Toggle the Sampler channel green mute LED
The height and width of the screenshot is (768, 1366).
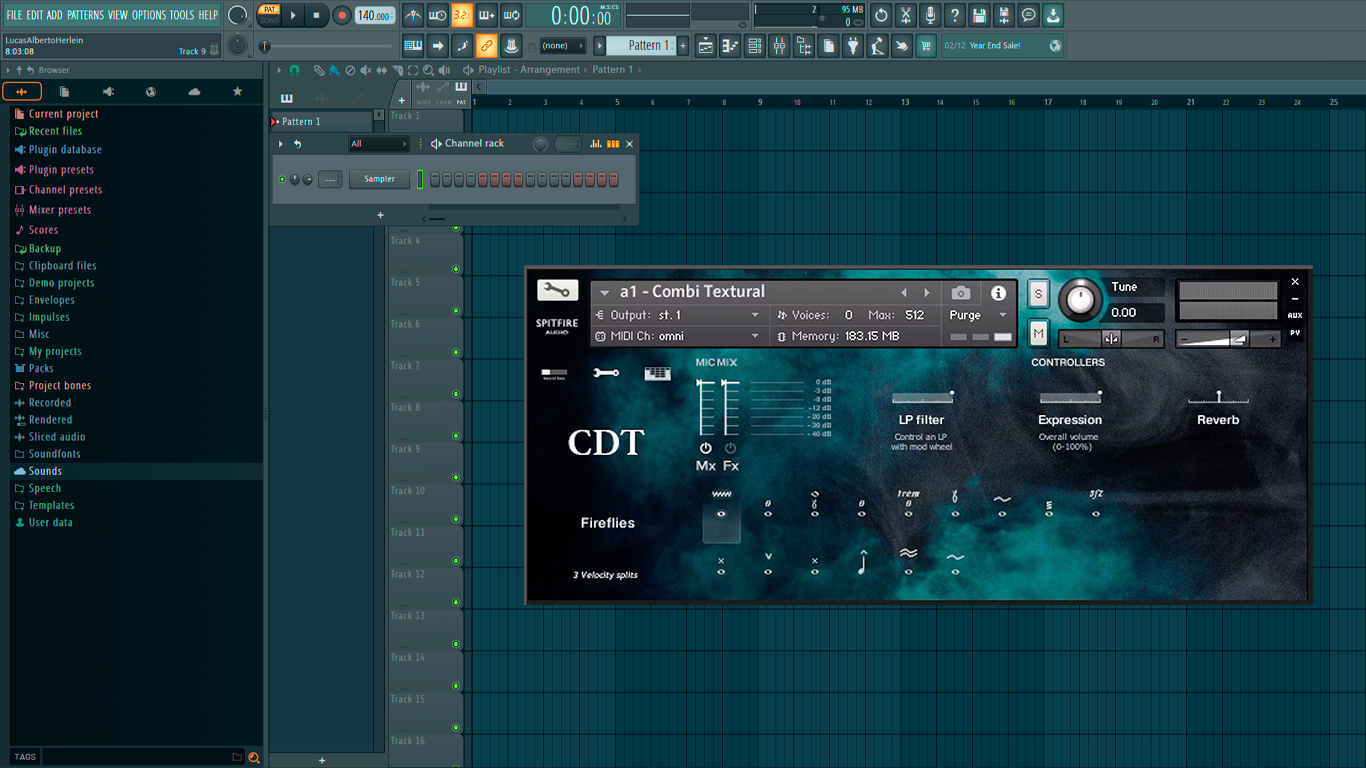[282, 179]
